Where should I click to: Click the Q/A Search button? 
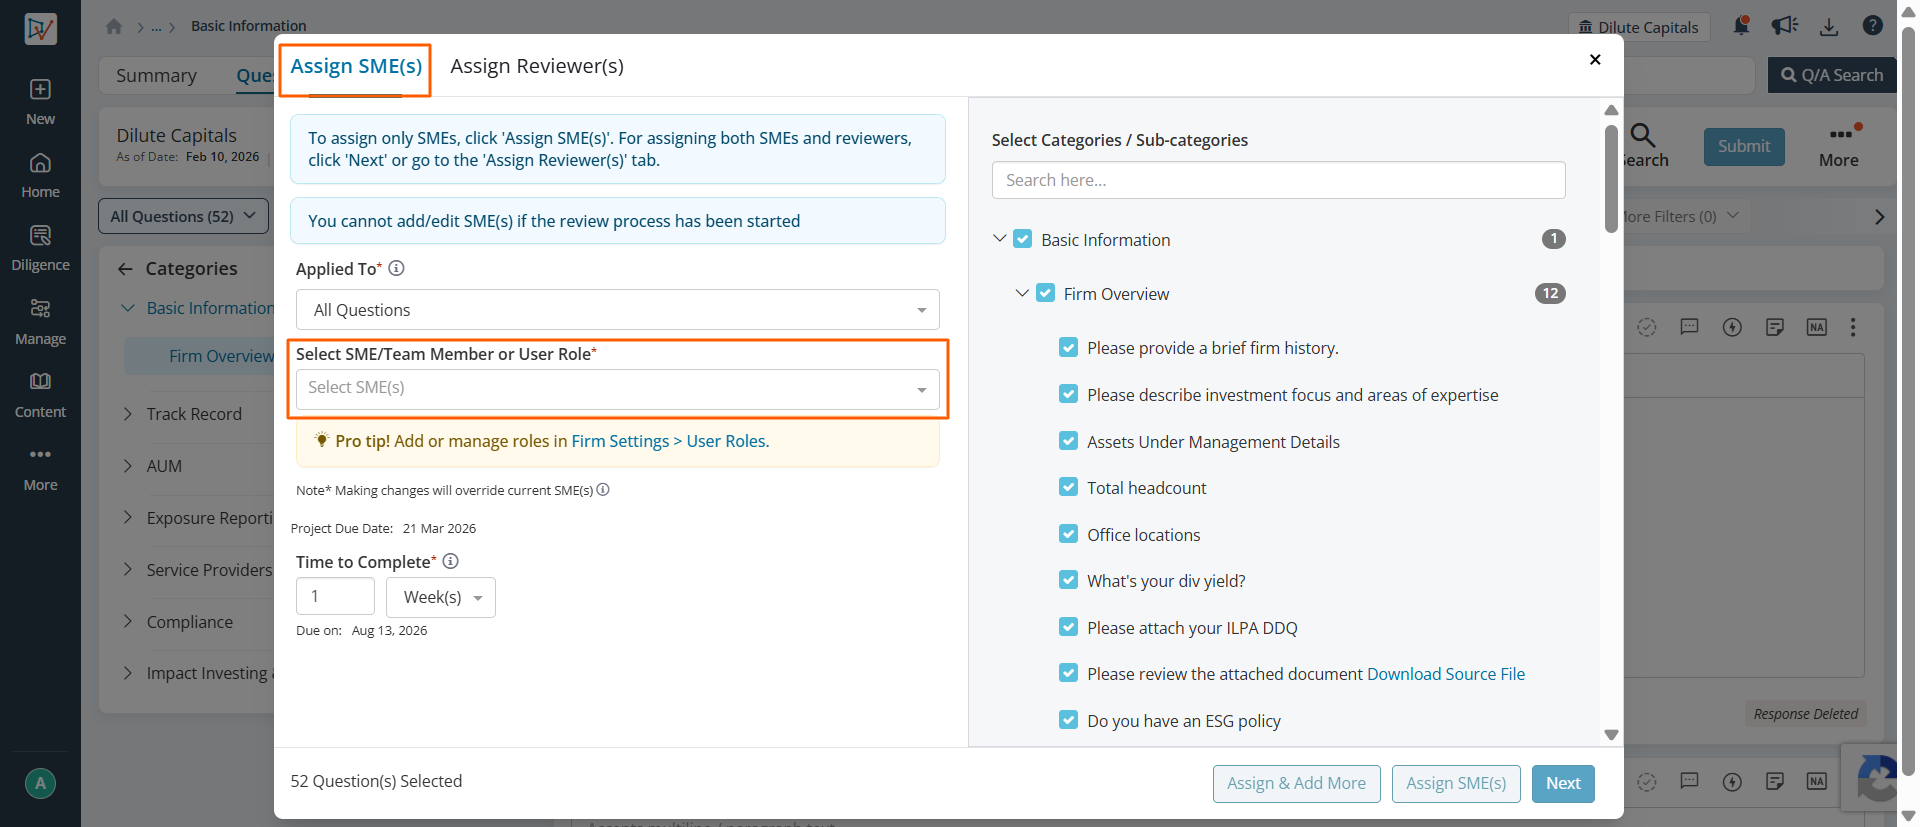tap(1832, 75)
